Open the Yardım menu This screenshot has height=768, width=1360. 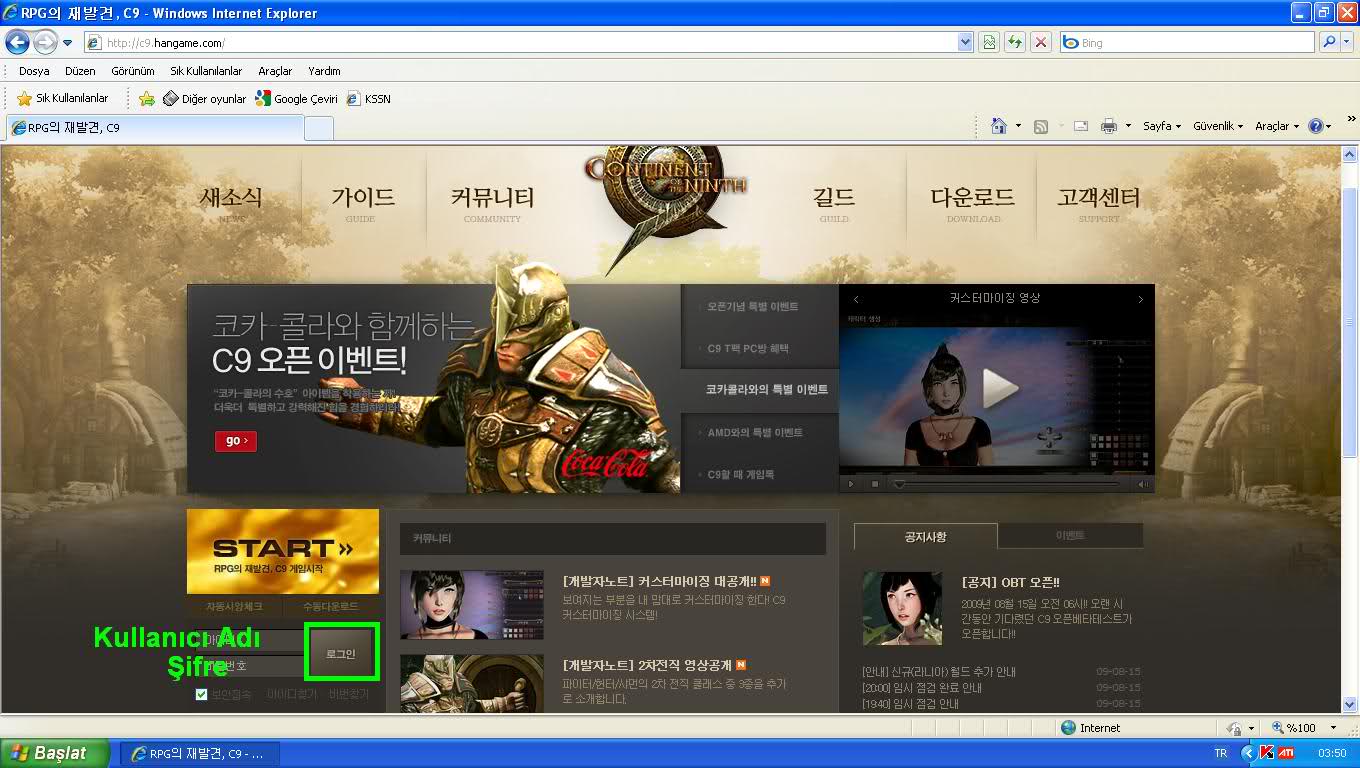(324, 71)
